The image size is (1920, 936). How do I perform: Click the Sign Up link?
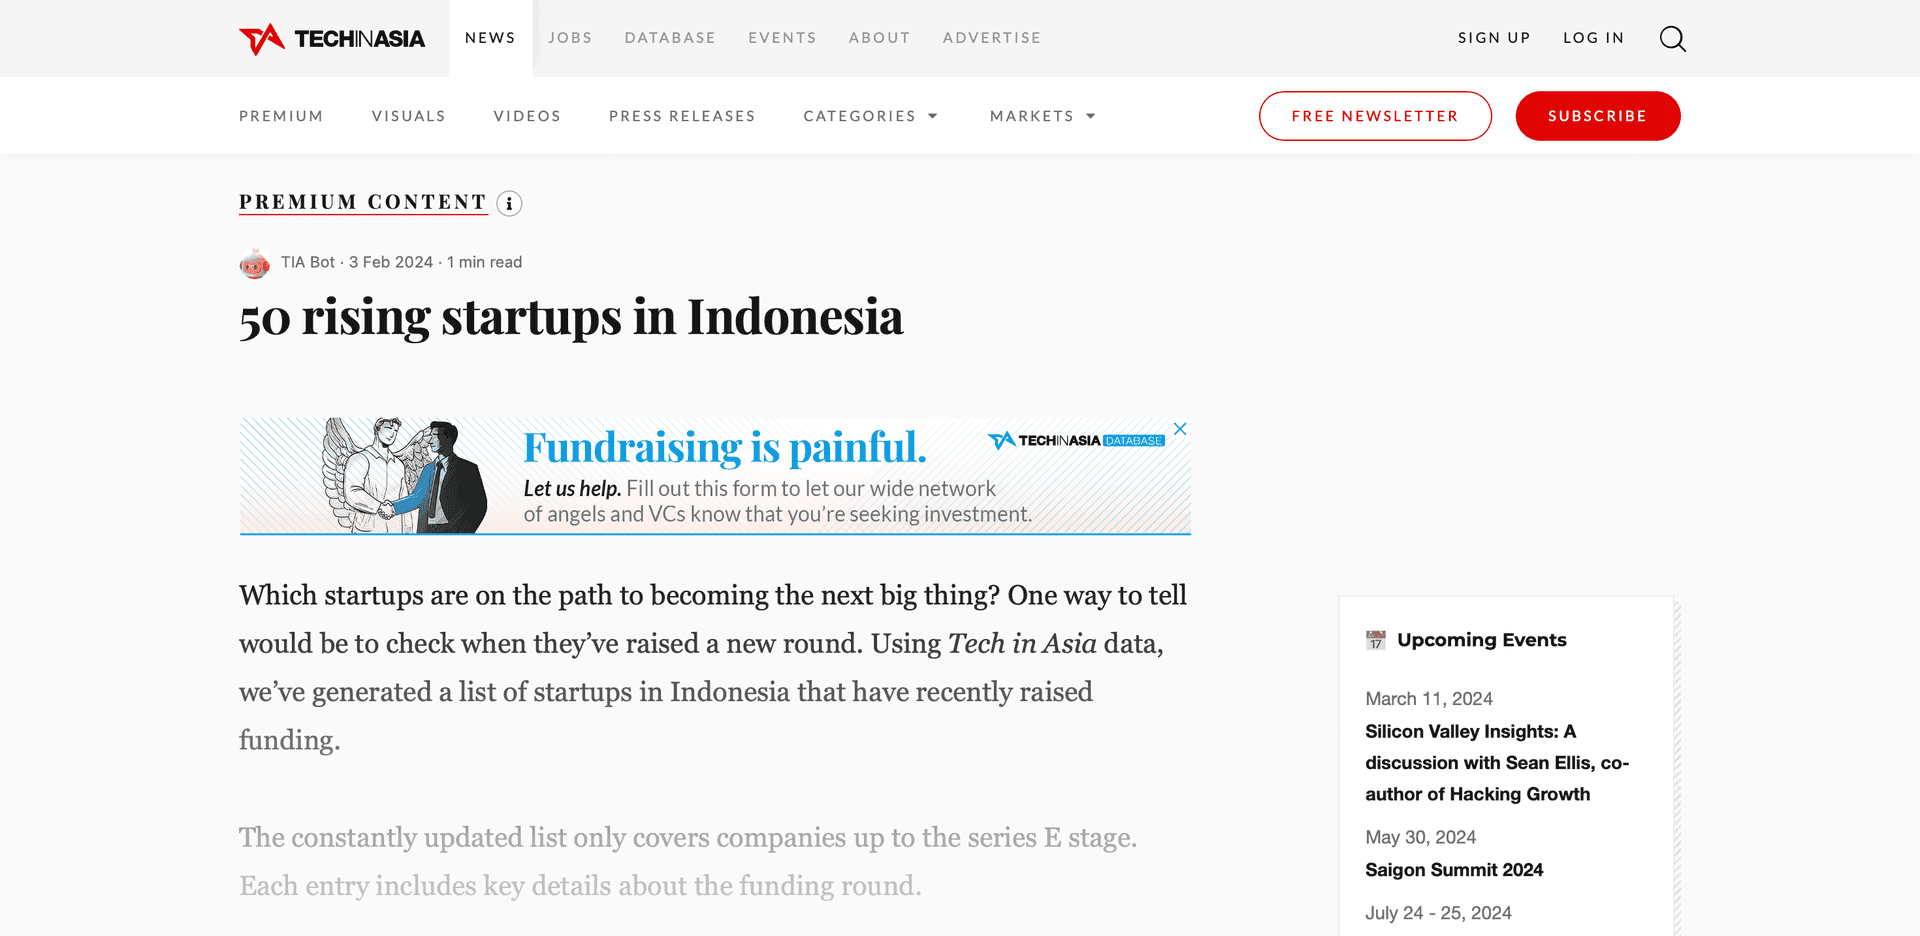click(1494, 38)
